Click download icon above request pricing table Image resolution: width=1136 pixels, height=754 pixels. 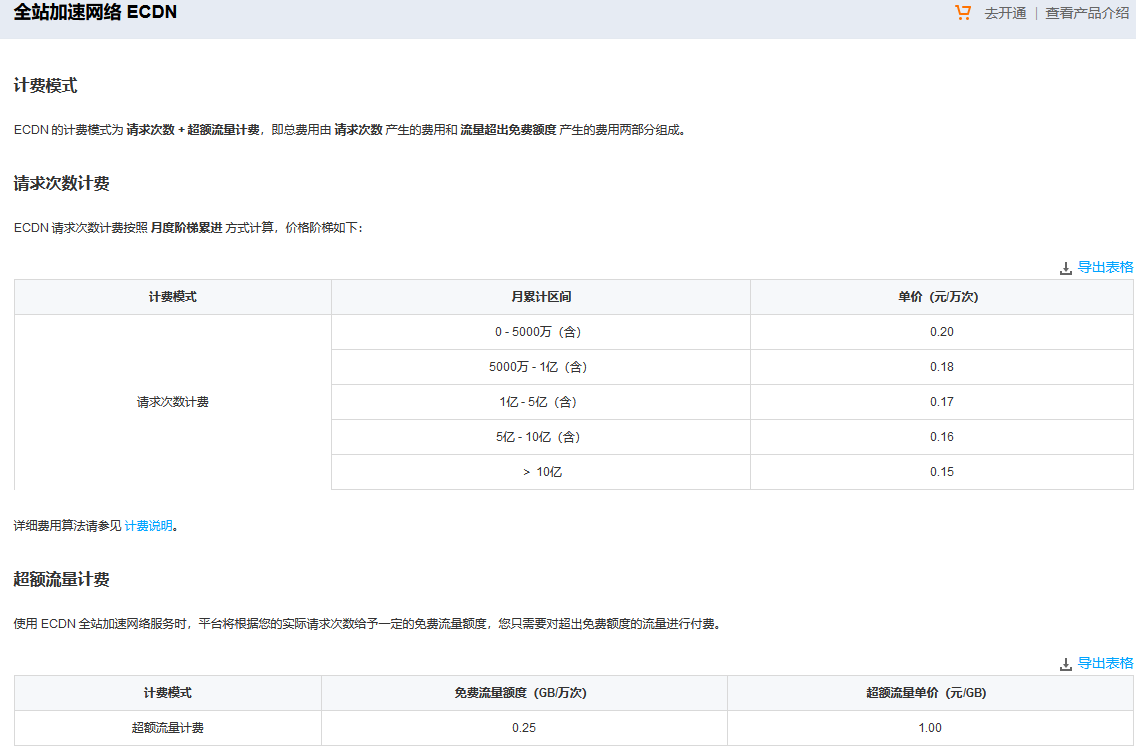(x=1066, y=268)
